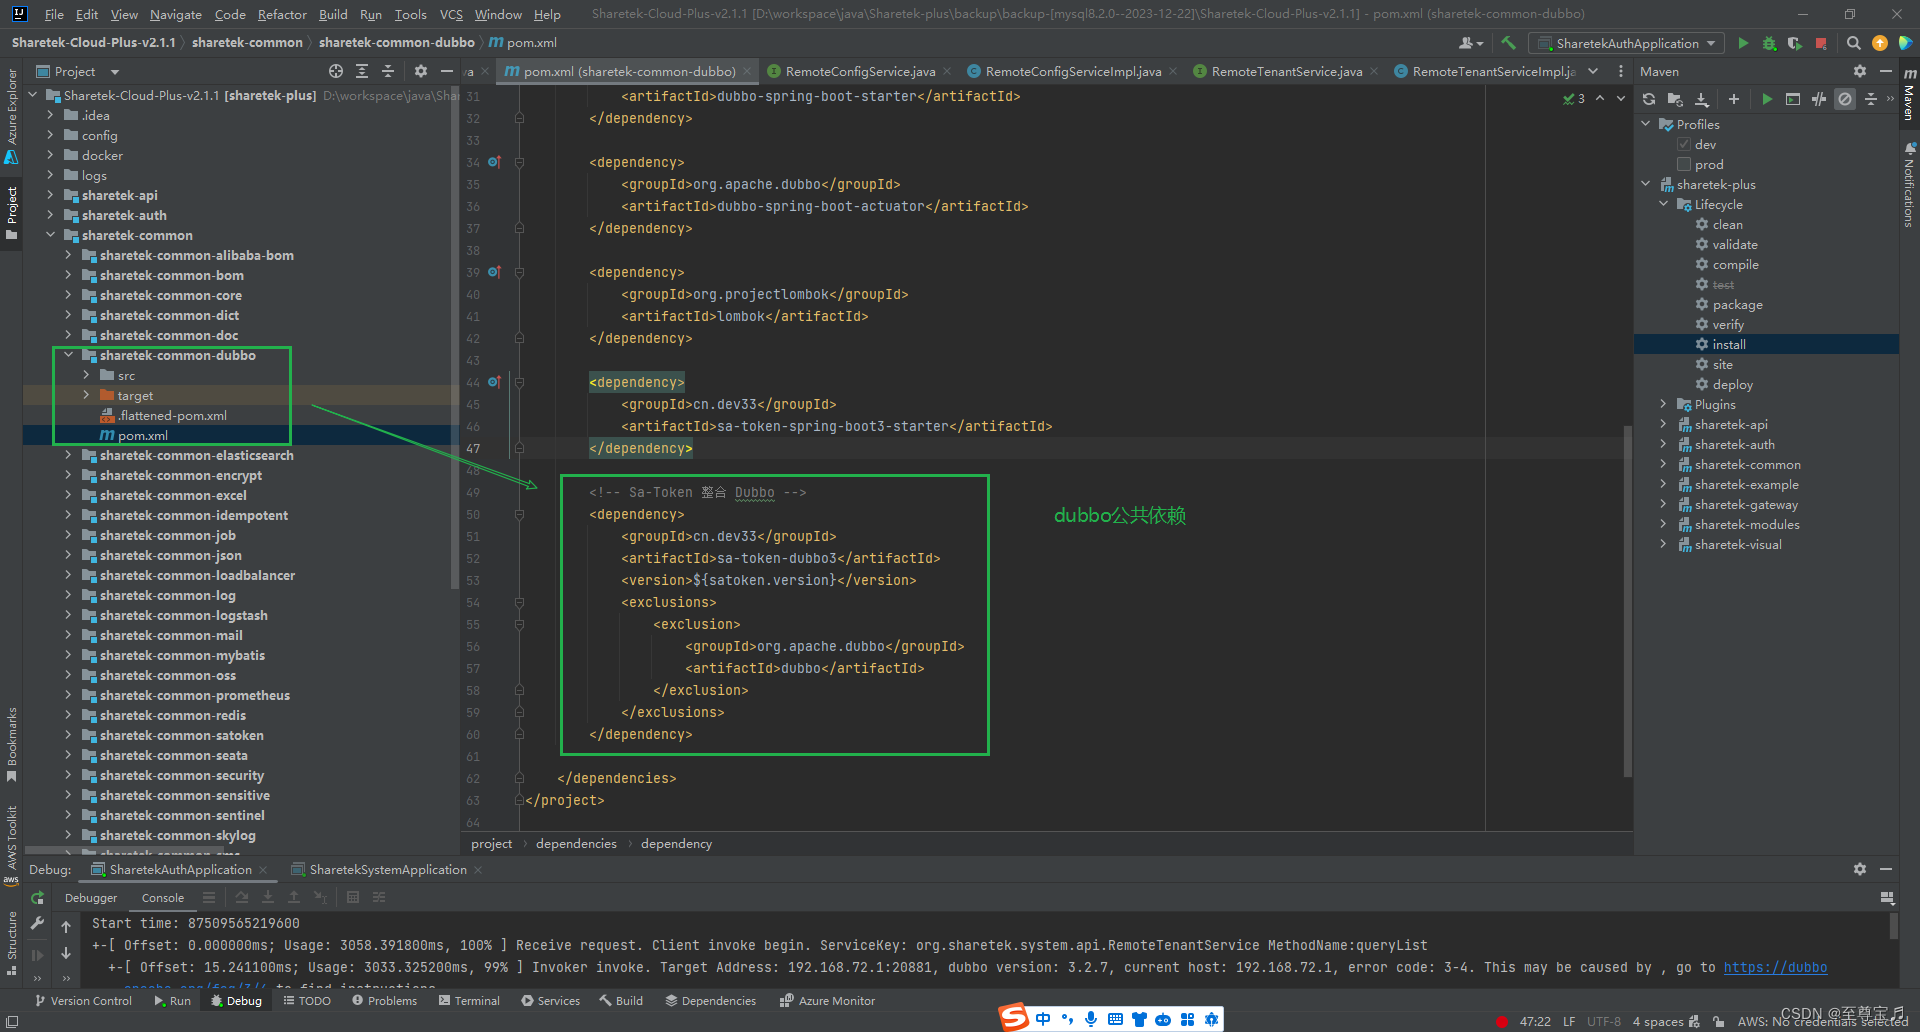
Task: Expand the target folder
Action: click(x=86, y=395)
